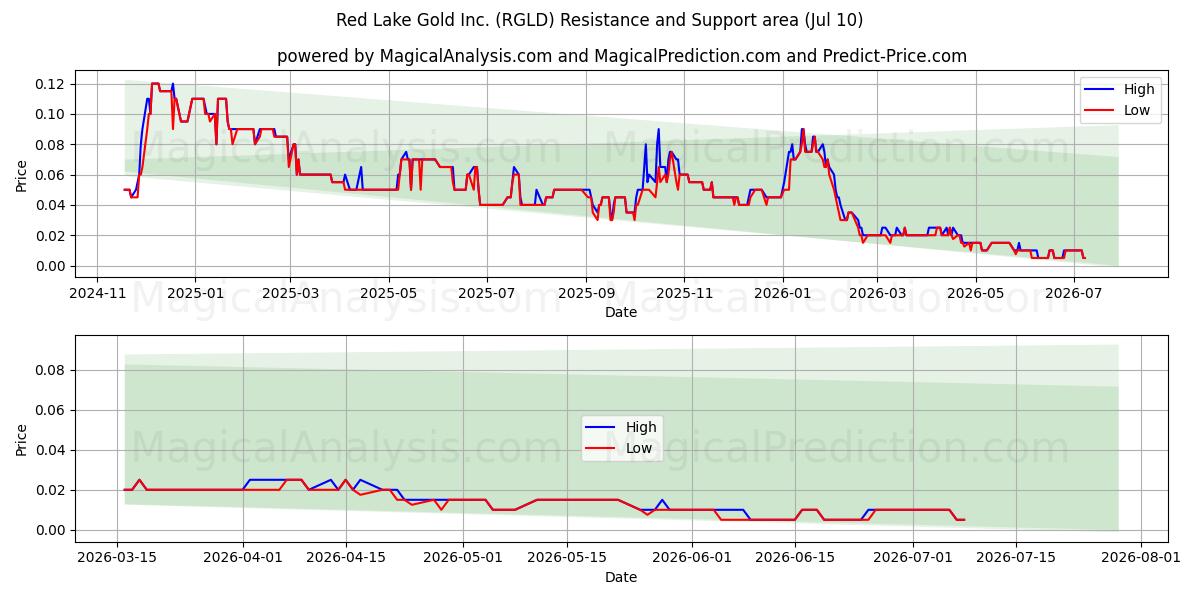Click the '2025-09' tick label

(585, 293)
